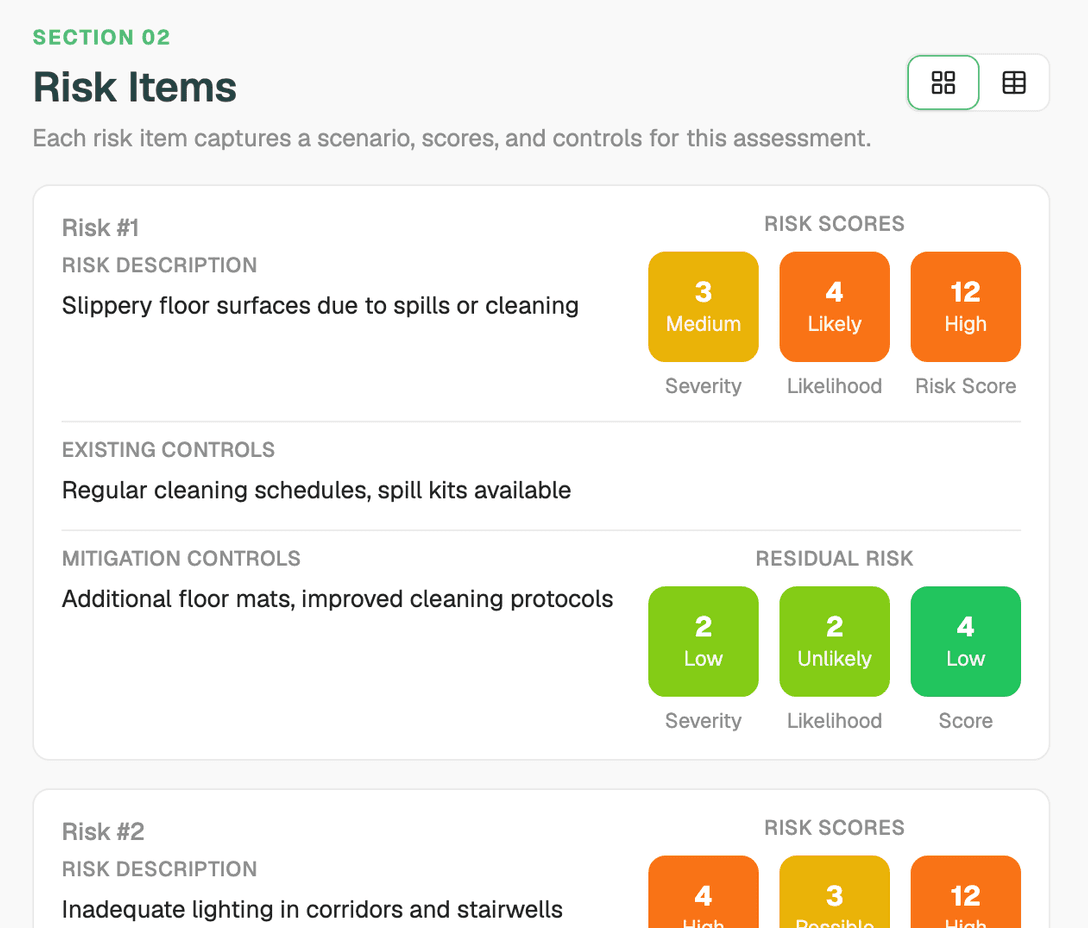Click the regular cleaning schedules controls text
Screen dimensions: 1088x928
316,490
